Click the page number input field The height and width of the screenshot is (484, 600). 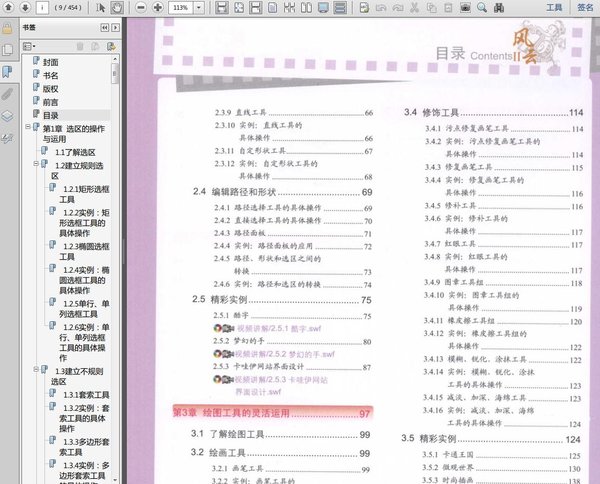pos(42,7)
